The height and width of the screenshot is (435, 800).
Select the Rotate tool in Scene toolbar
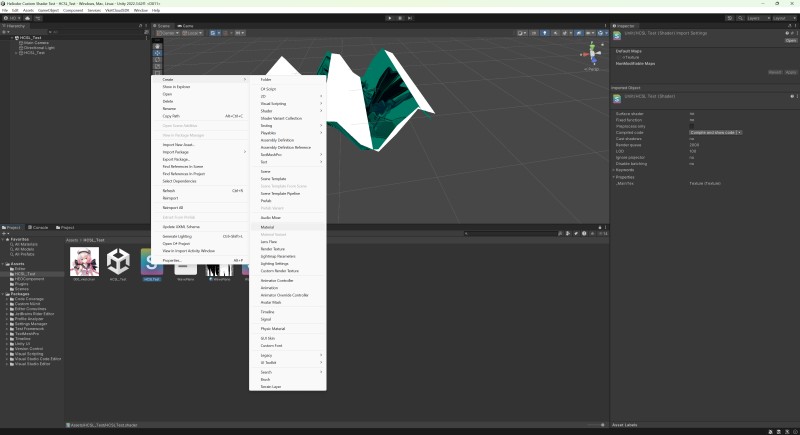click(157, 60)
